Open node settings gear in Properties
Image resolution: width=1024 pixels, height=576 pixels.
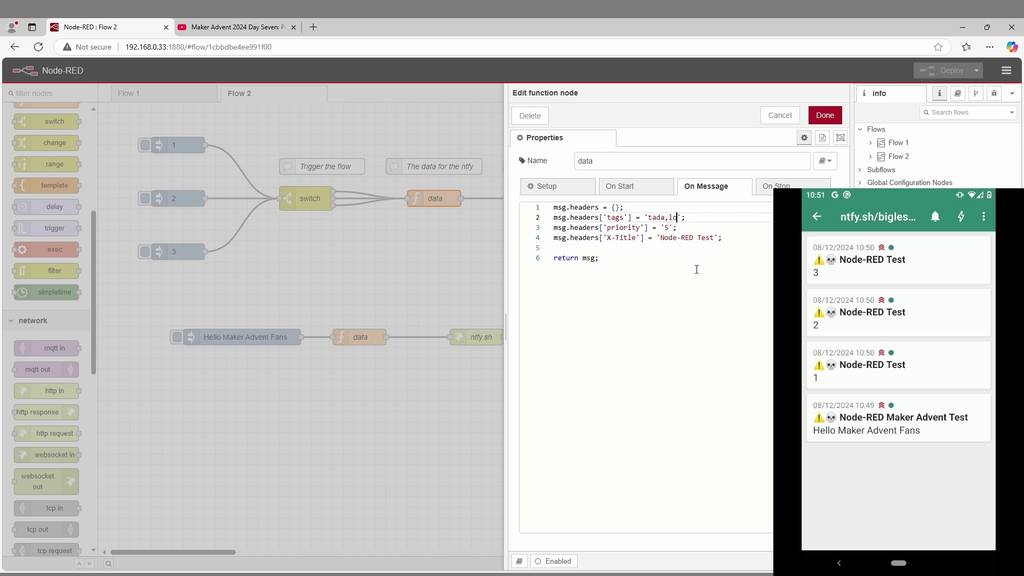click(804, 138)
